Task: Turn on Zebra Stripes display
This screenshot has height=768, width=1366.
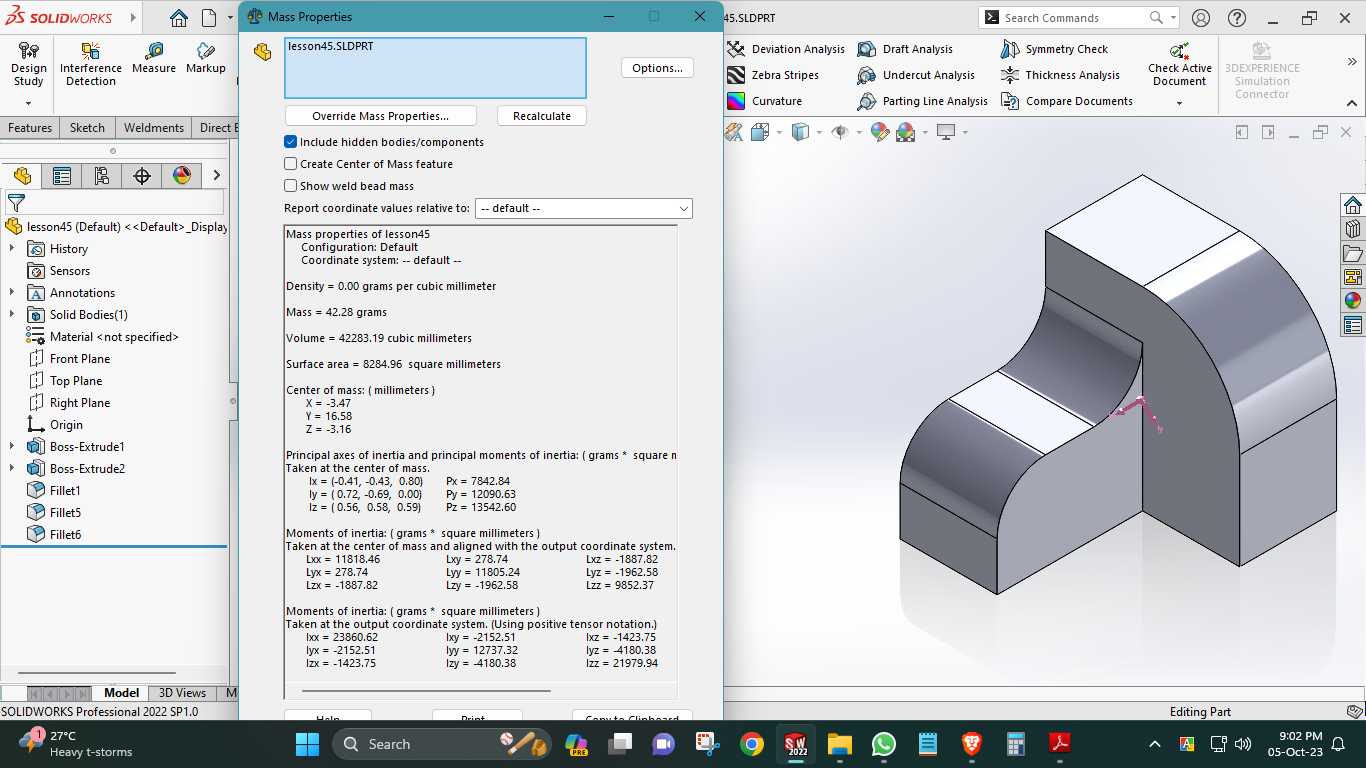Action: tap(773, 75)
